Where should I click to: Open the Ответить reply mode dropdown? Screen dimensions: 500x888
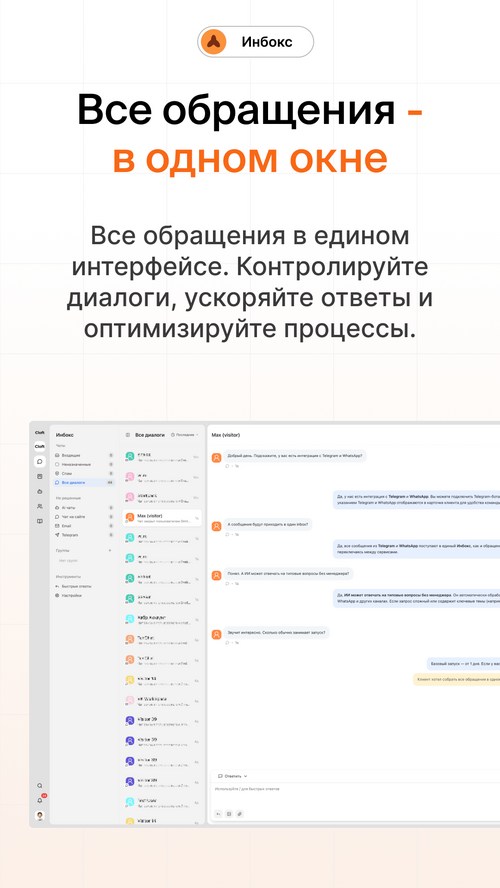coord(233,776)
